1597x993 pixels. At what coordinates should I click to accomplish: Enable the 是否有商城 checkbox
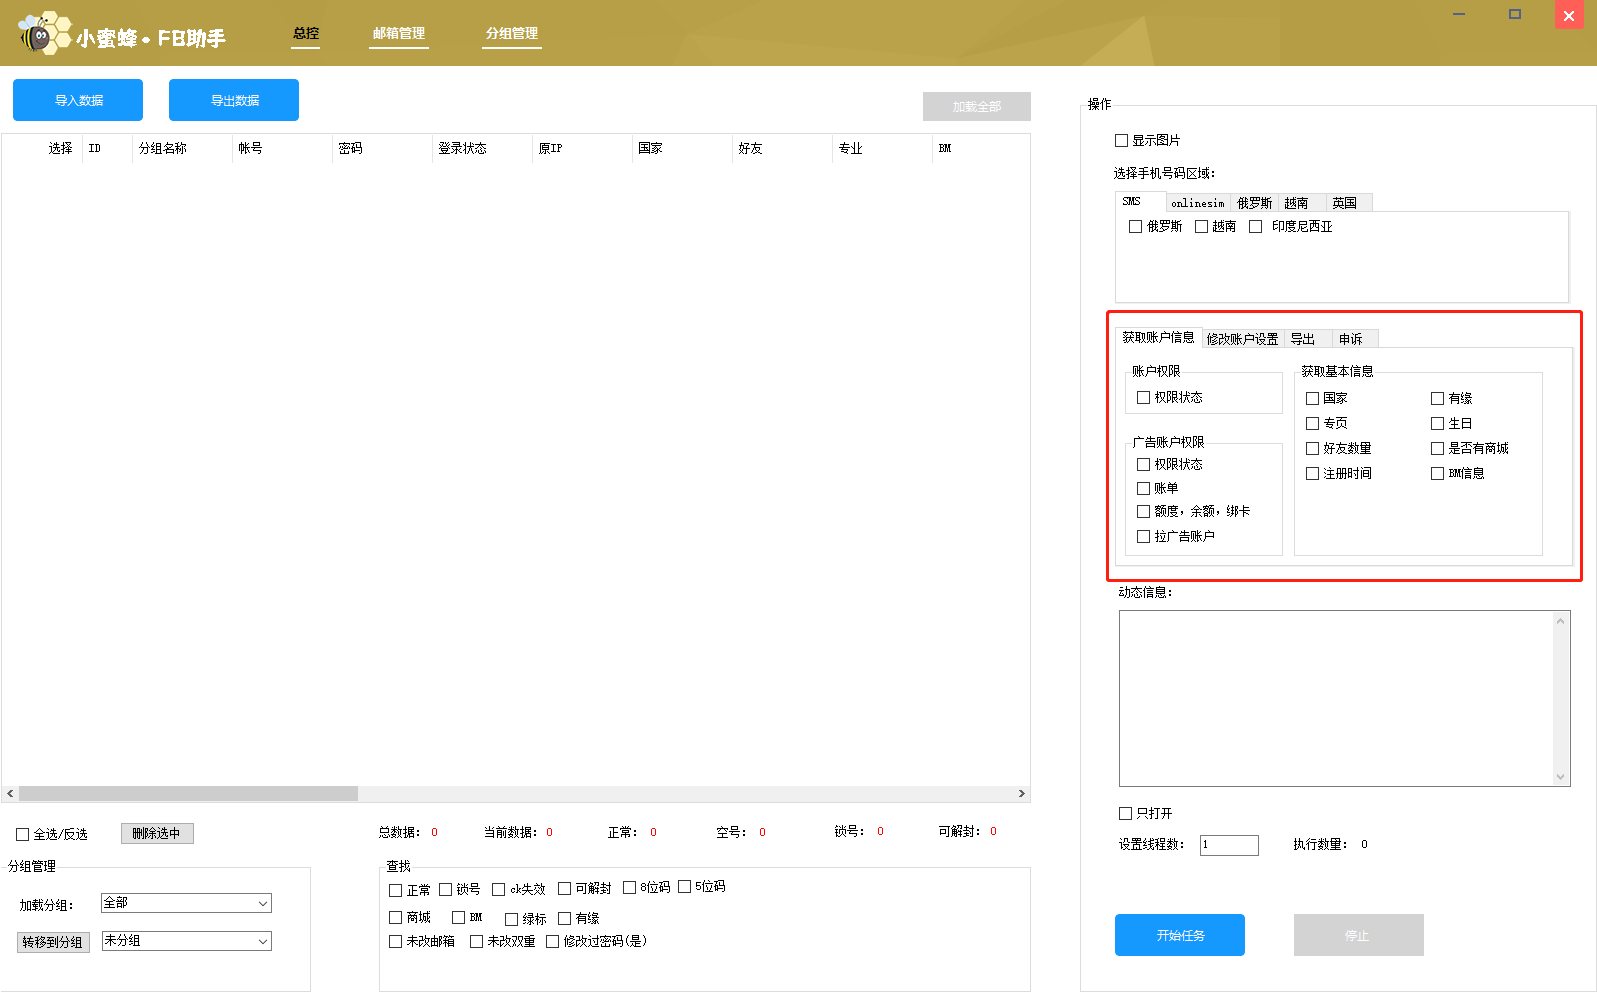click(x=1437, y=448)
